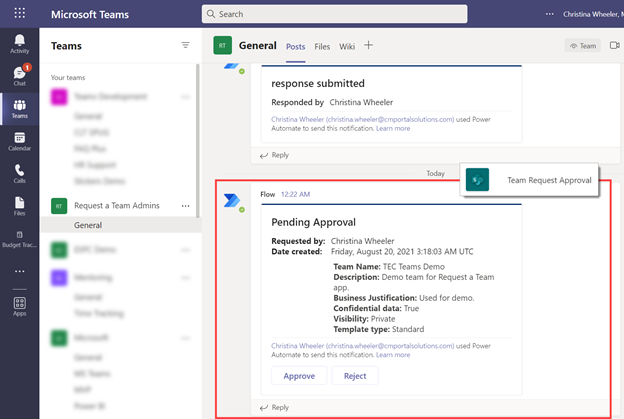The height and width of the screenshot is (419, 624).
Task: Open the Calendar app
Action: pyautogui.click(x=20, y=142)
